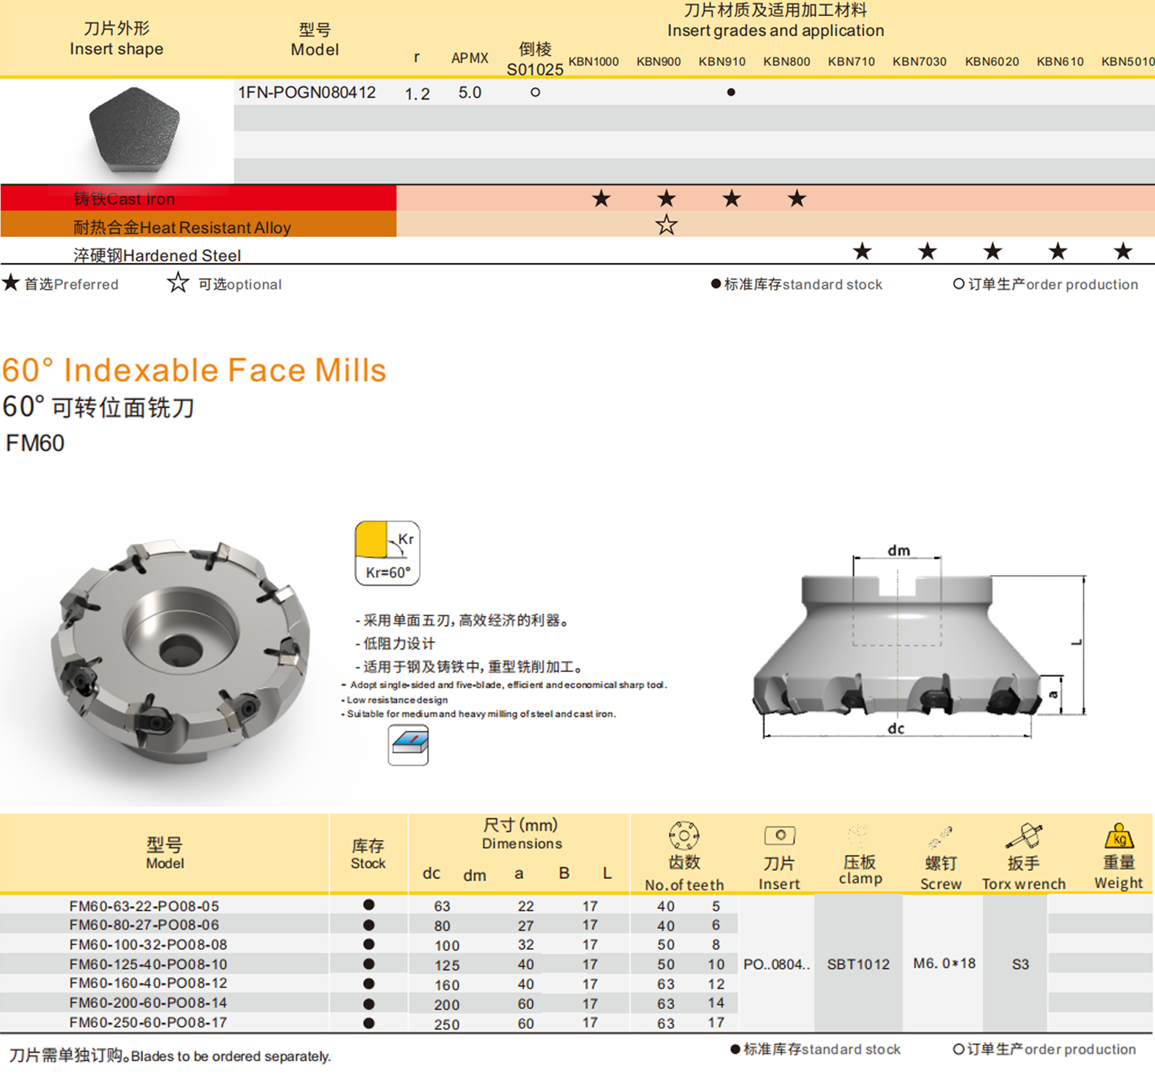The width and height of the screenshot is (1155, 1080).
Task: Select the filled dot under KBN910 column
Action: click(x=731, y=92)
